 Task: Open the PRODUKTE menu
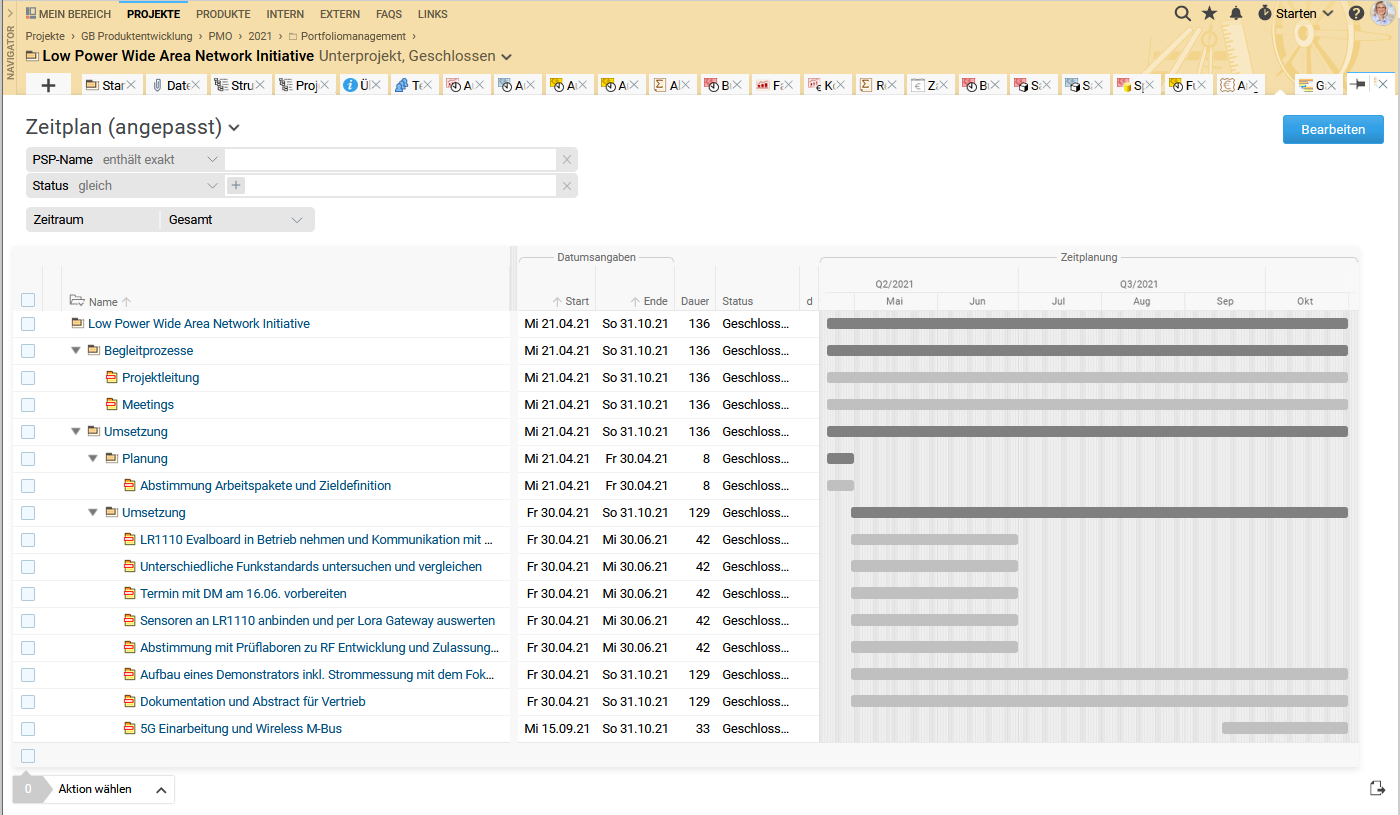click(223, 14)
